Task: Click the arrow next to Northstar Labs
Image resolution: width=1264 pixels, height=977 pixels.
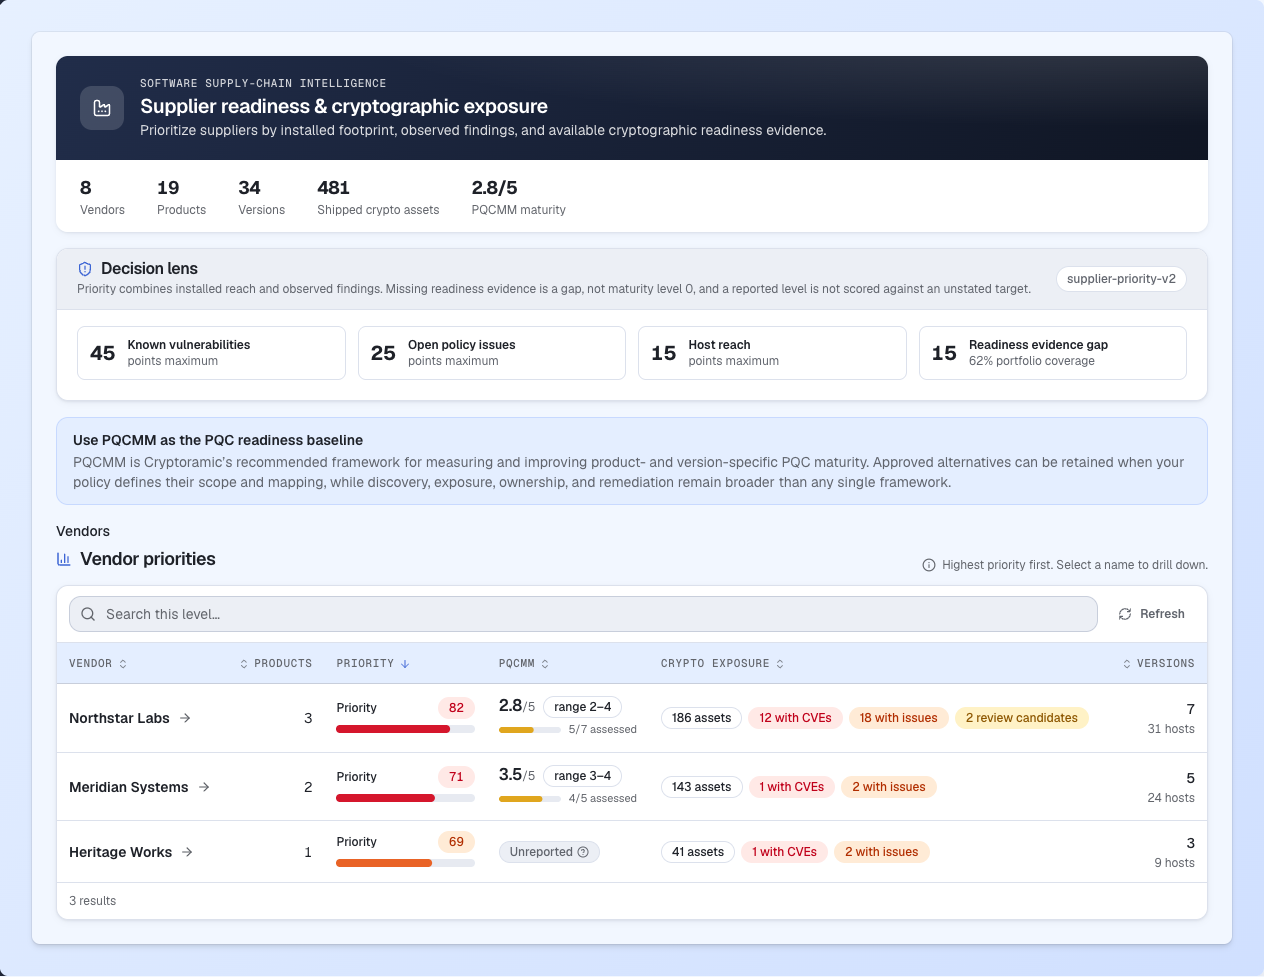Action: (185, 718)
